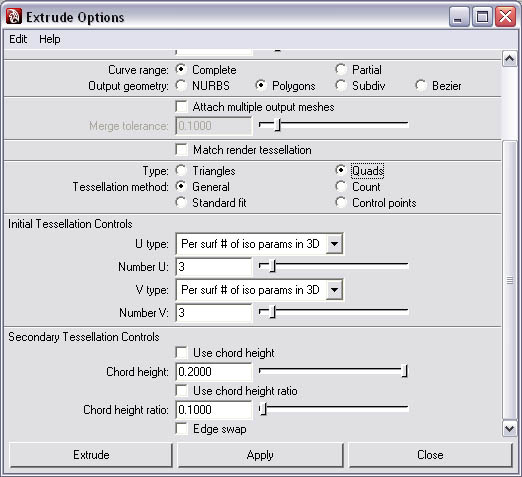Click the Merge tolerance slider

(334, 125)
